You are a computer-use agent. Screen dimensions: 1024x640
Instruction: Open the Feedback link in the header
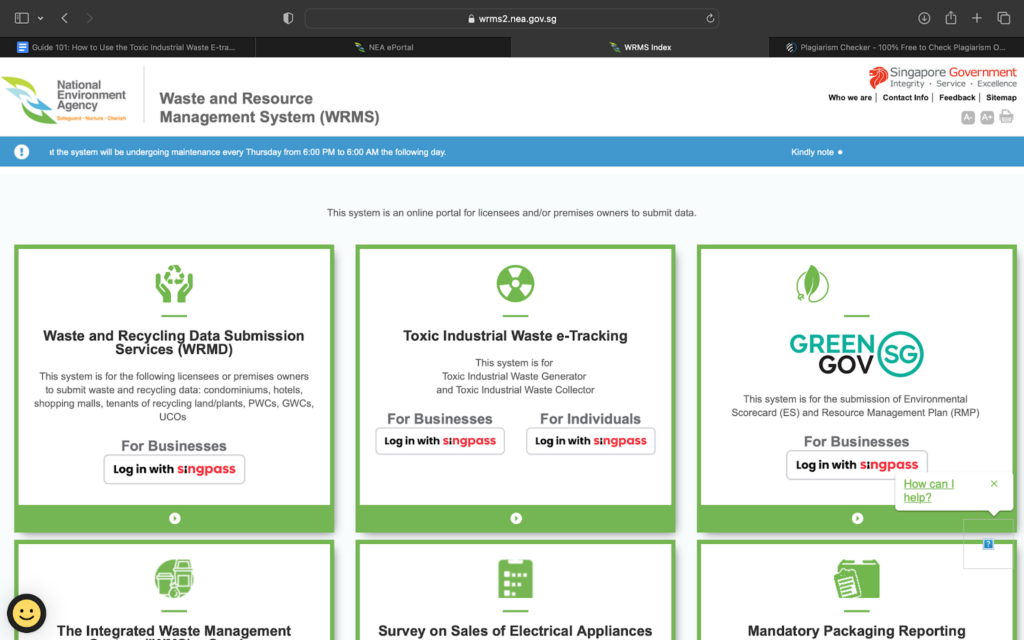pos(957,97)
